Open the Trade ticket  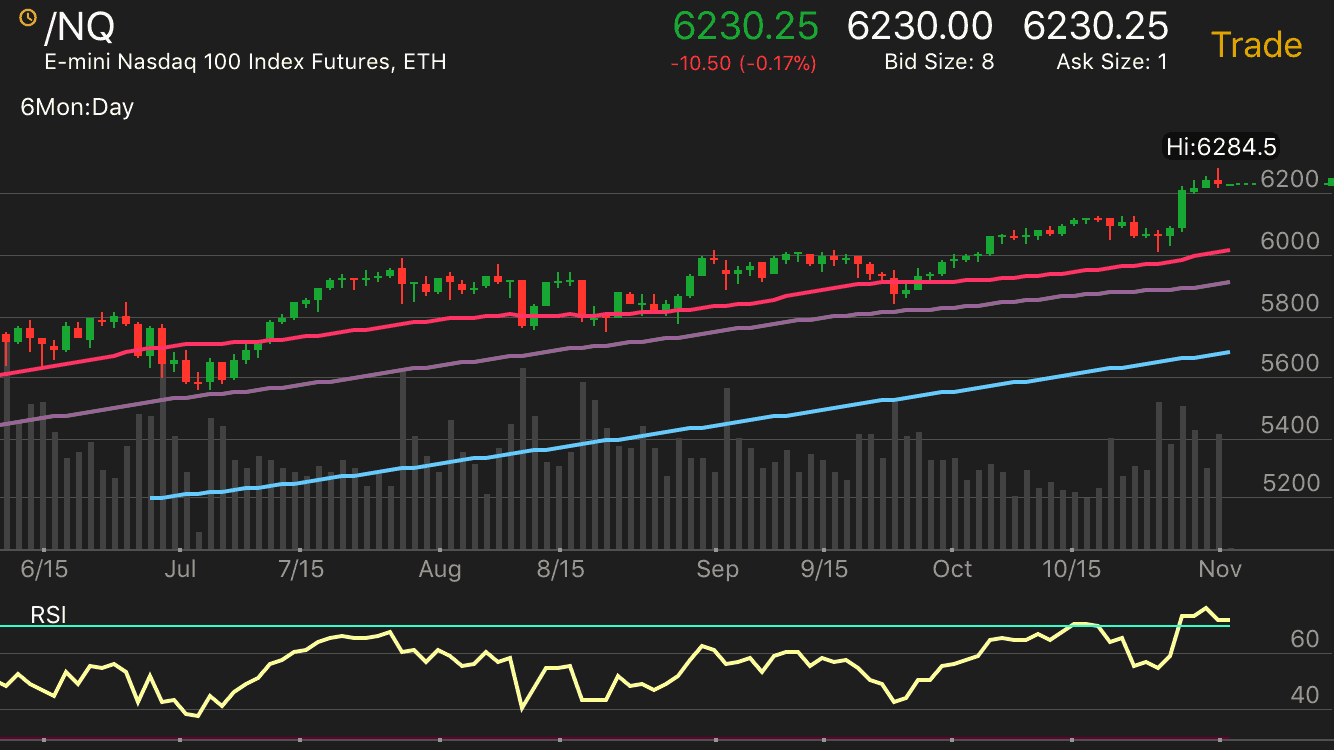pyautogui.click(x=1256, y=45)
